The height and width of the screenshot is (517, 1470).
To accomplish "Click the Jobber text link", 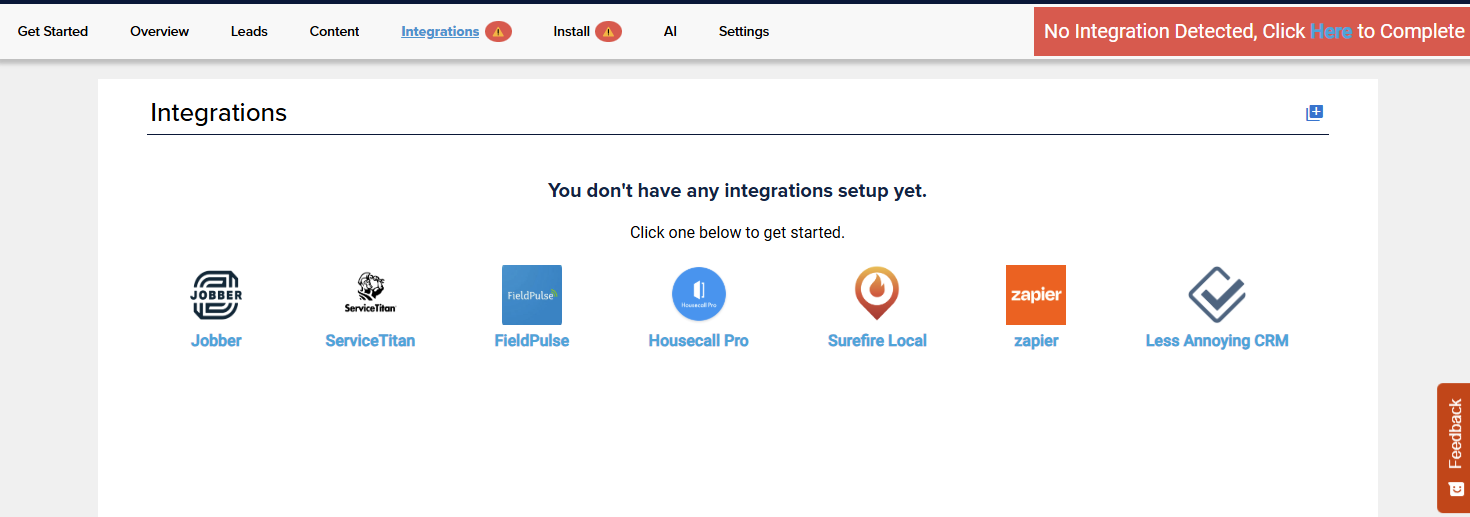I will [x=216, y=341].
